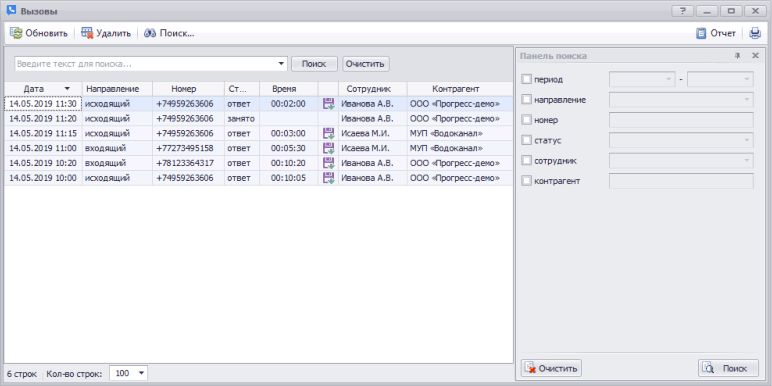Viewport: 772px width, 386px height.
Task: Click the номер filter input field
Action: pos(681,120)
